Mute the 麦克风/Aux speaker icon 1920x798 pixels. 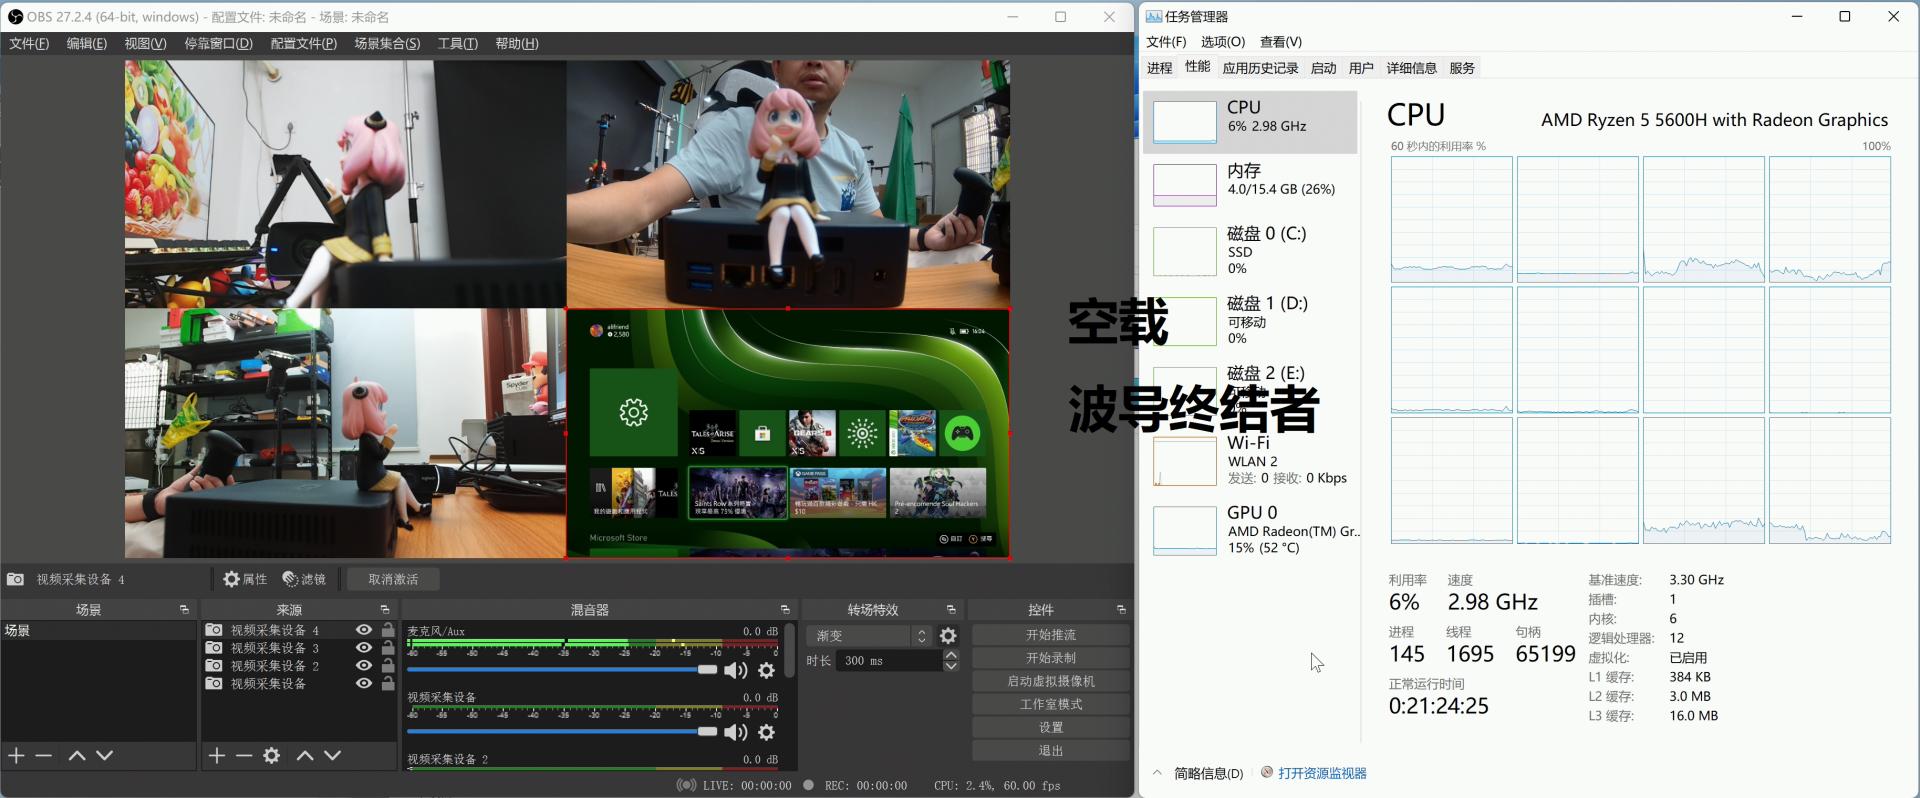(736, 670)
